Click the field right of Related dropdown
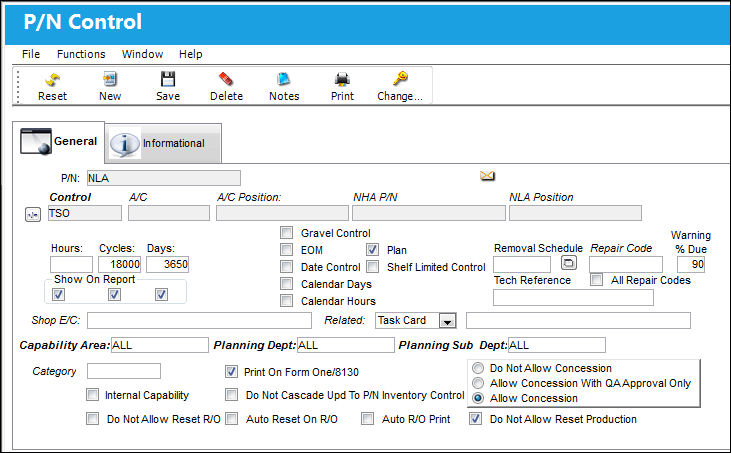731x453 pixels. [x=578, y=321]
